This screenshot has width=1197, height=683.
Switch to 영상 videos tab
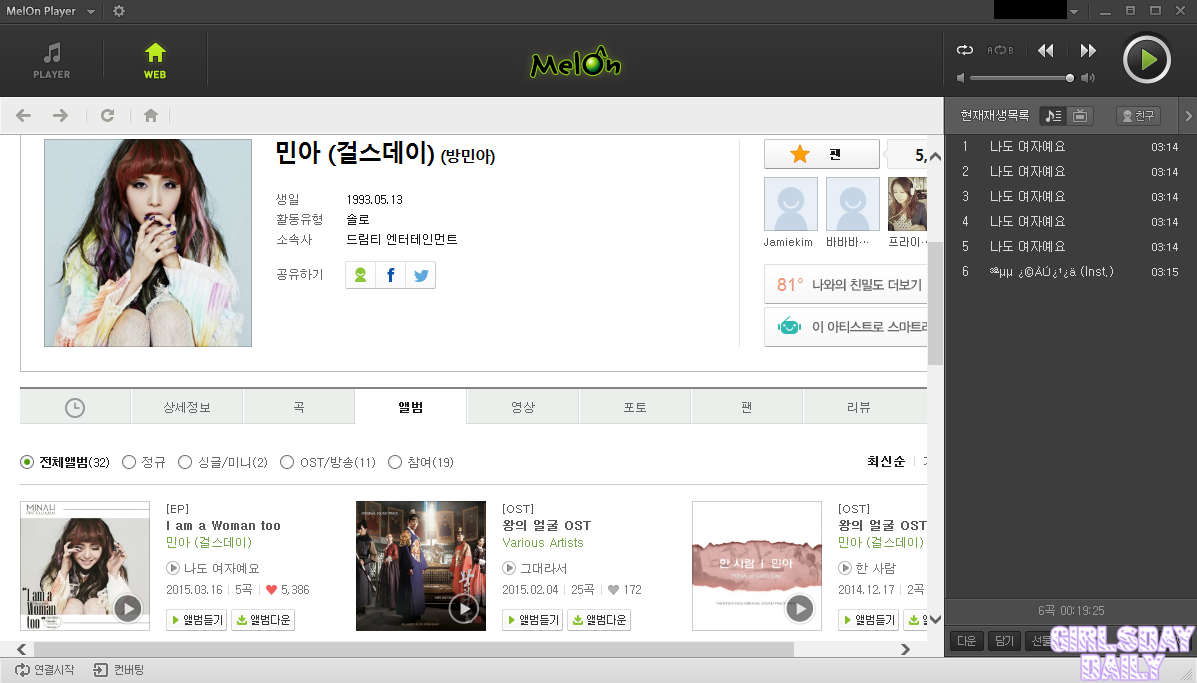click(523, 408)
